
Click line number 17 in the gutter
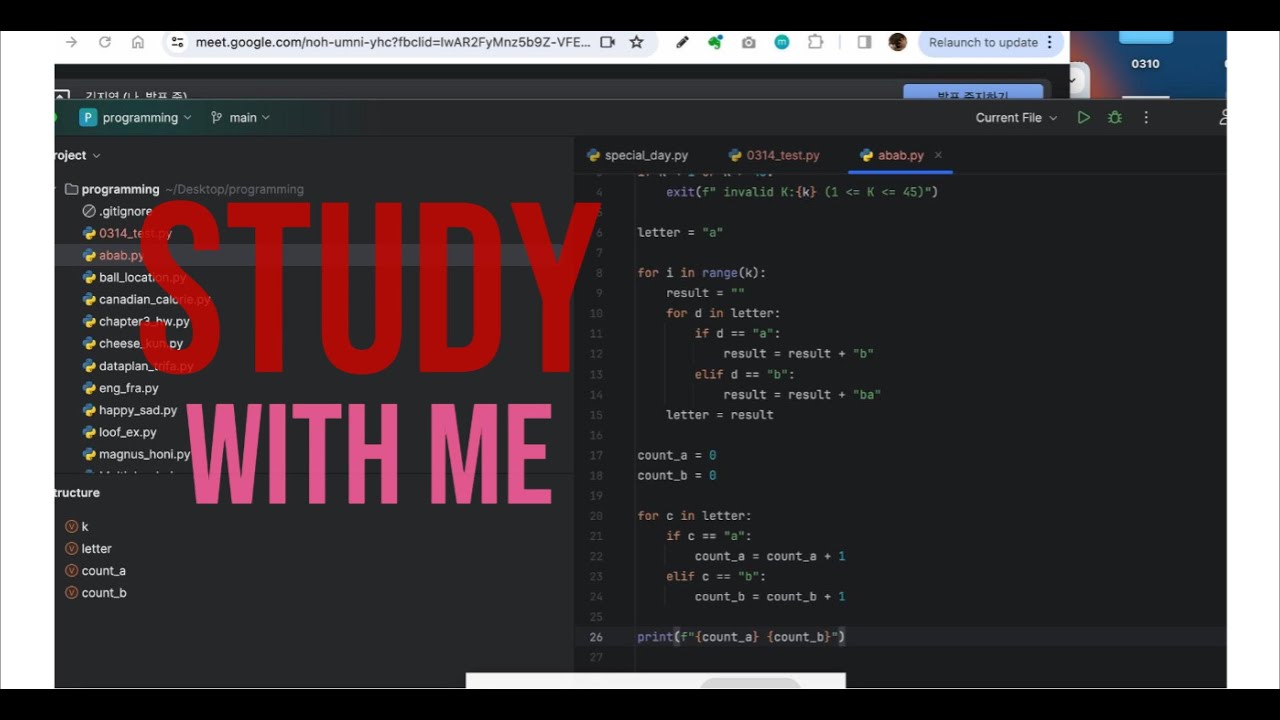(596, 455)
